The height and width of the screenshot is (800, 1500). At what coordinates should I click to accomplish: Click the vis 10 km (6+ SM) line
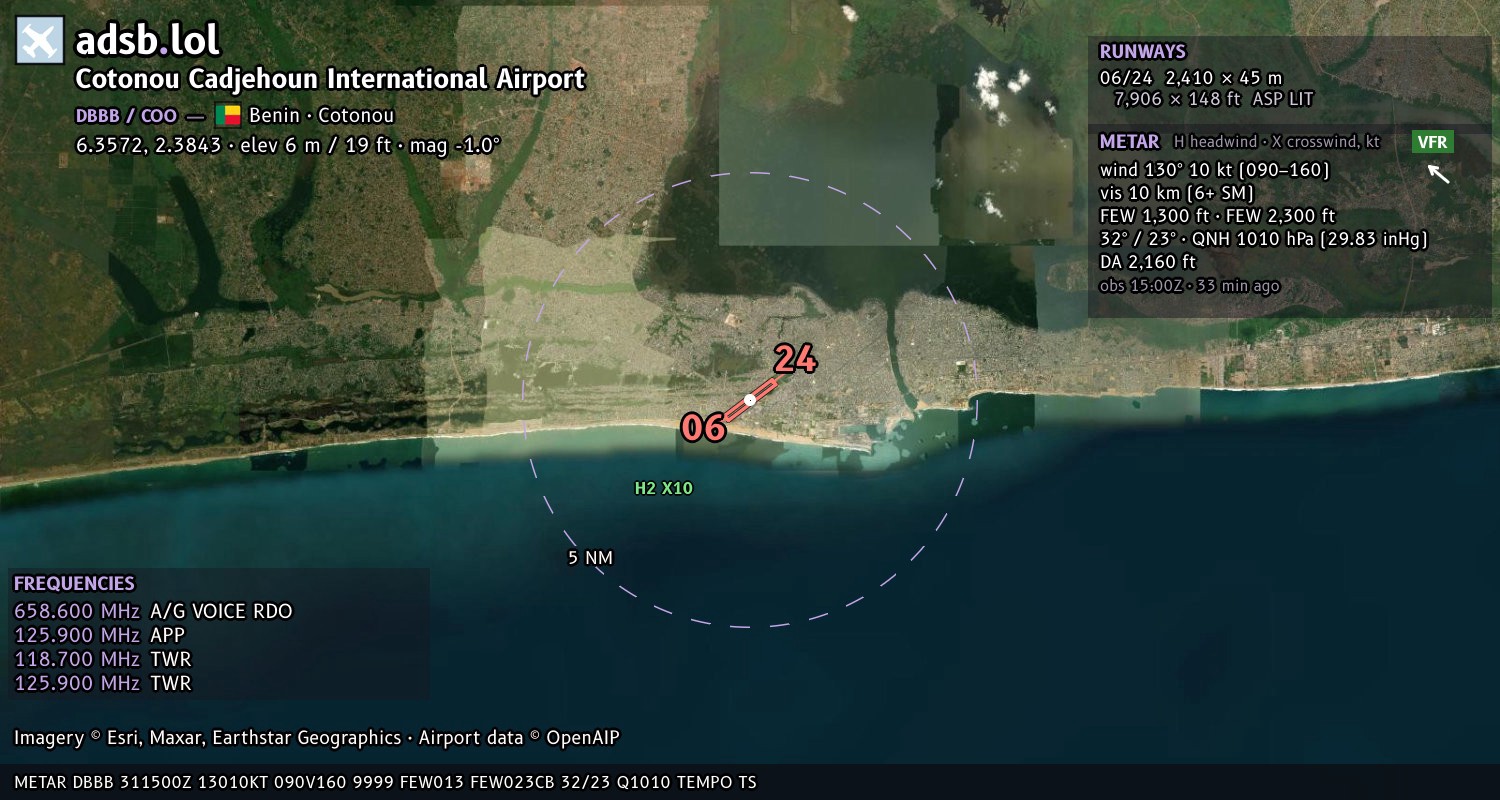1177,193
